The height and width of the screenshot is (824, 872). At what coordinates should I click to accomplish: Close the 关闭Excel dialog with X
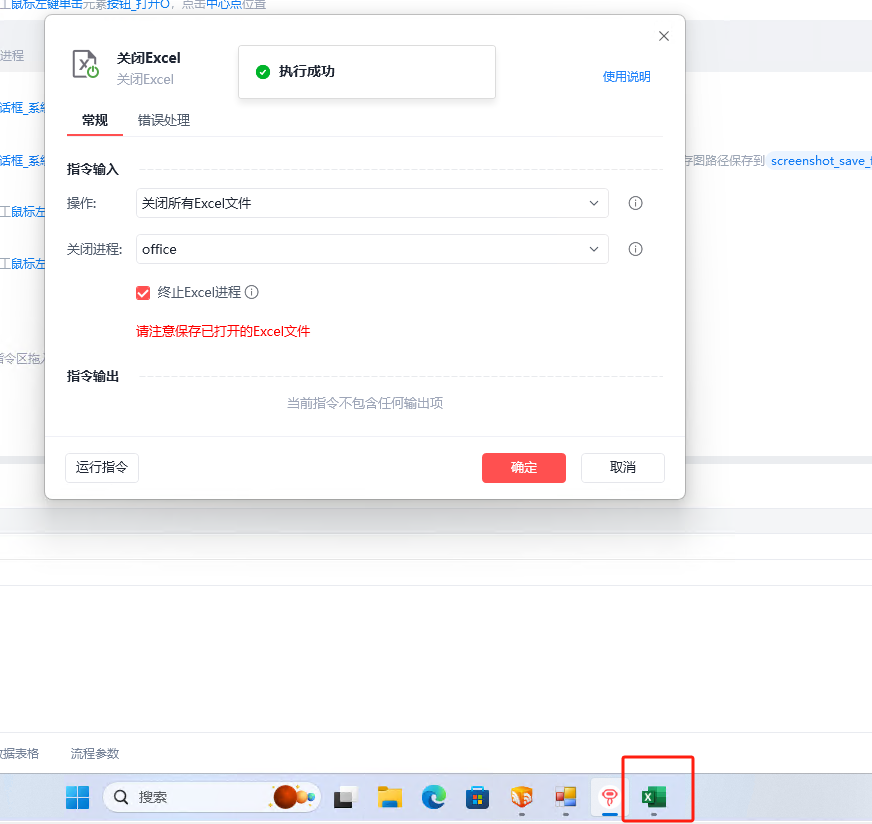coord(663,36)
